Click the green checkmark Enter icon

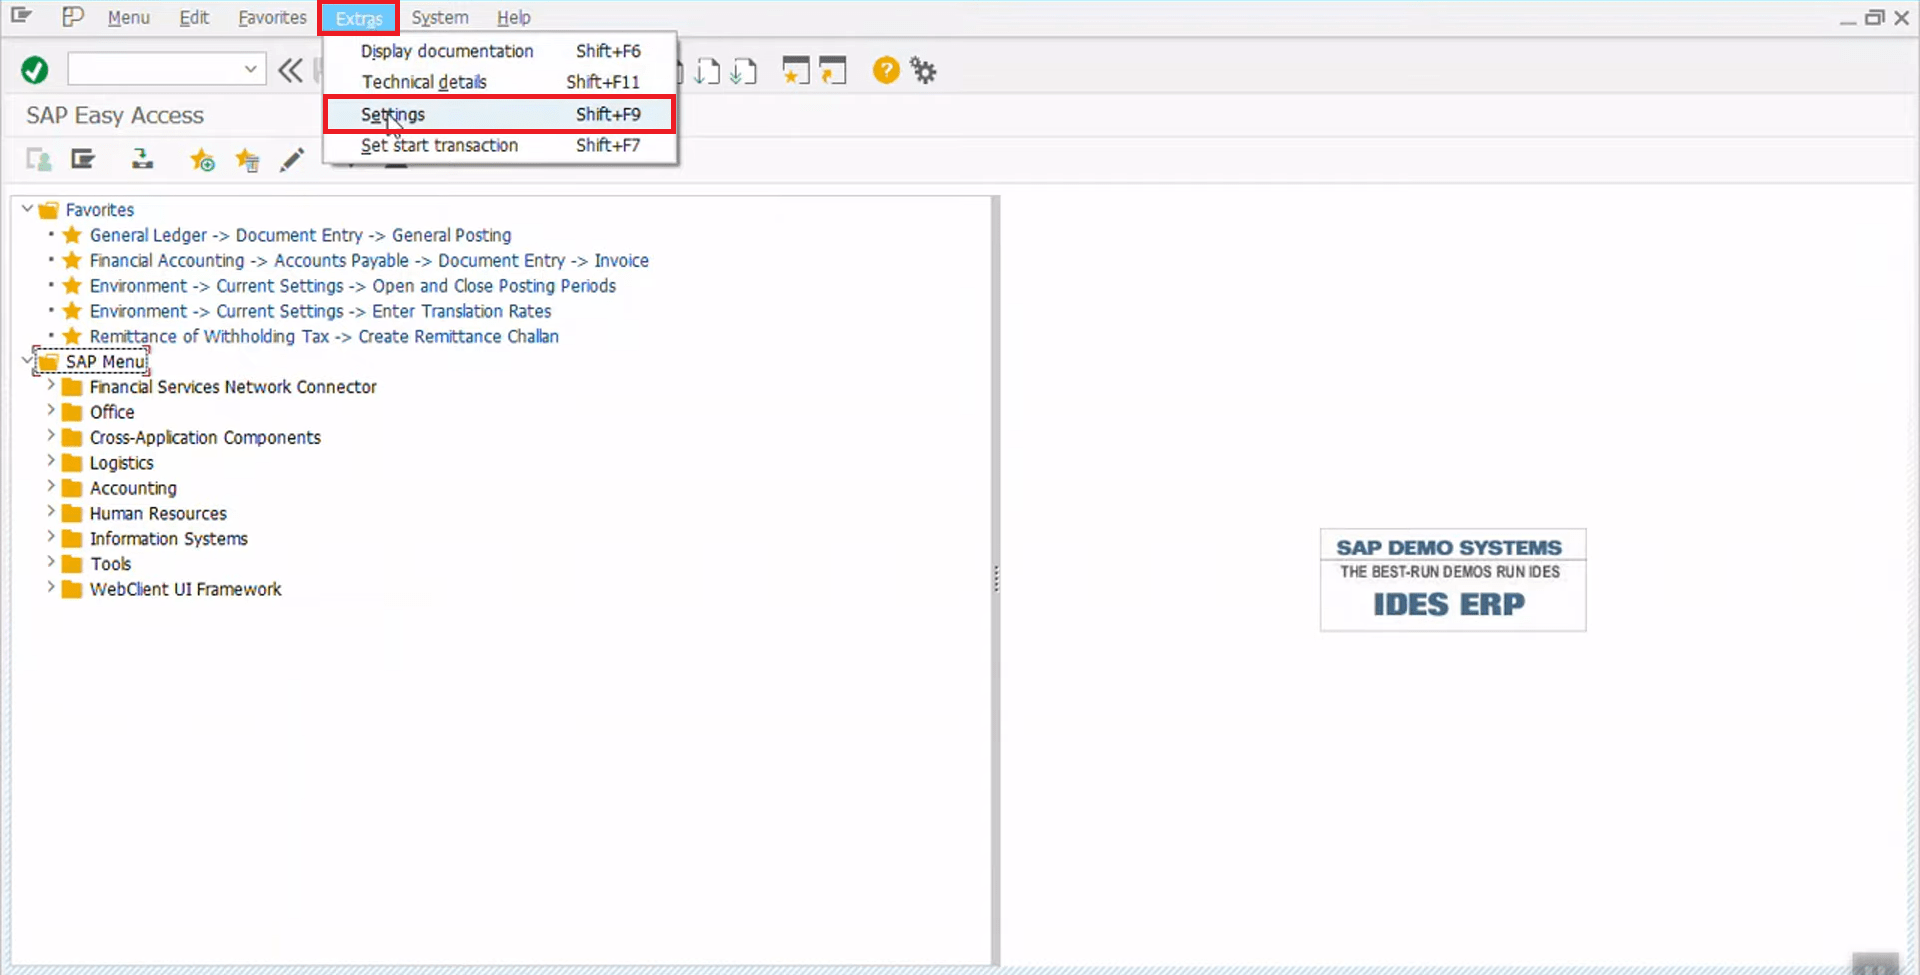coord(33,69)
